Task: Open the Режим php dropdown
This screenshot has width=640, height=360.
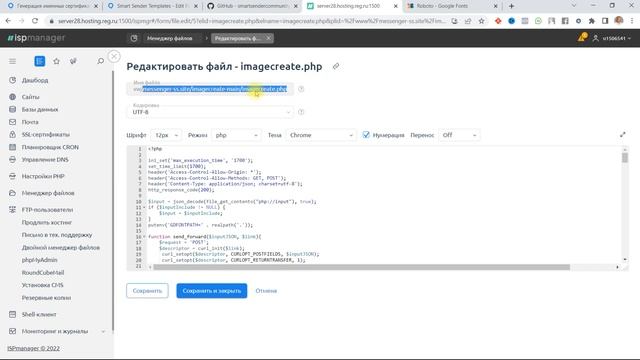Action: tap(236, 135)
